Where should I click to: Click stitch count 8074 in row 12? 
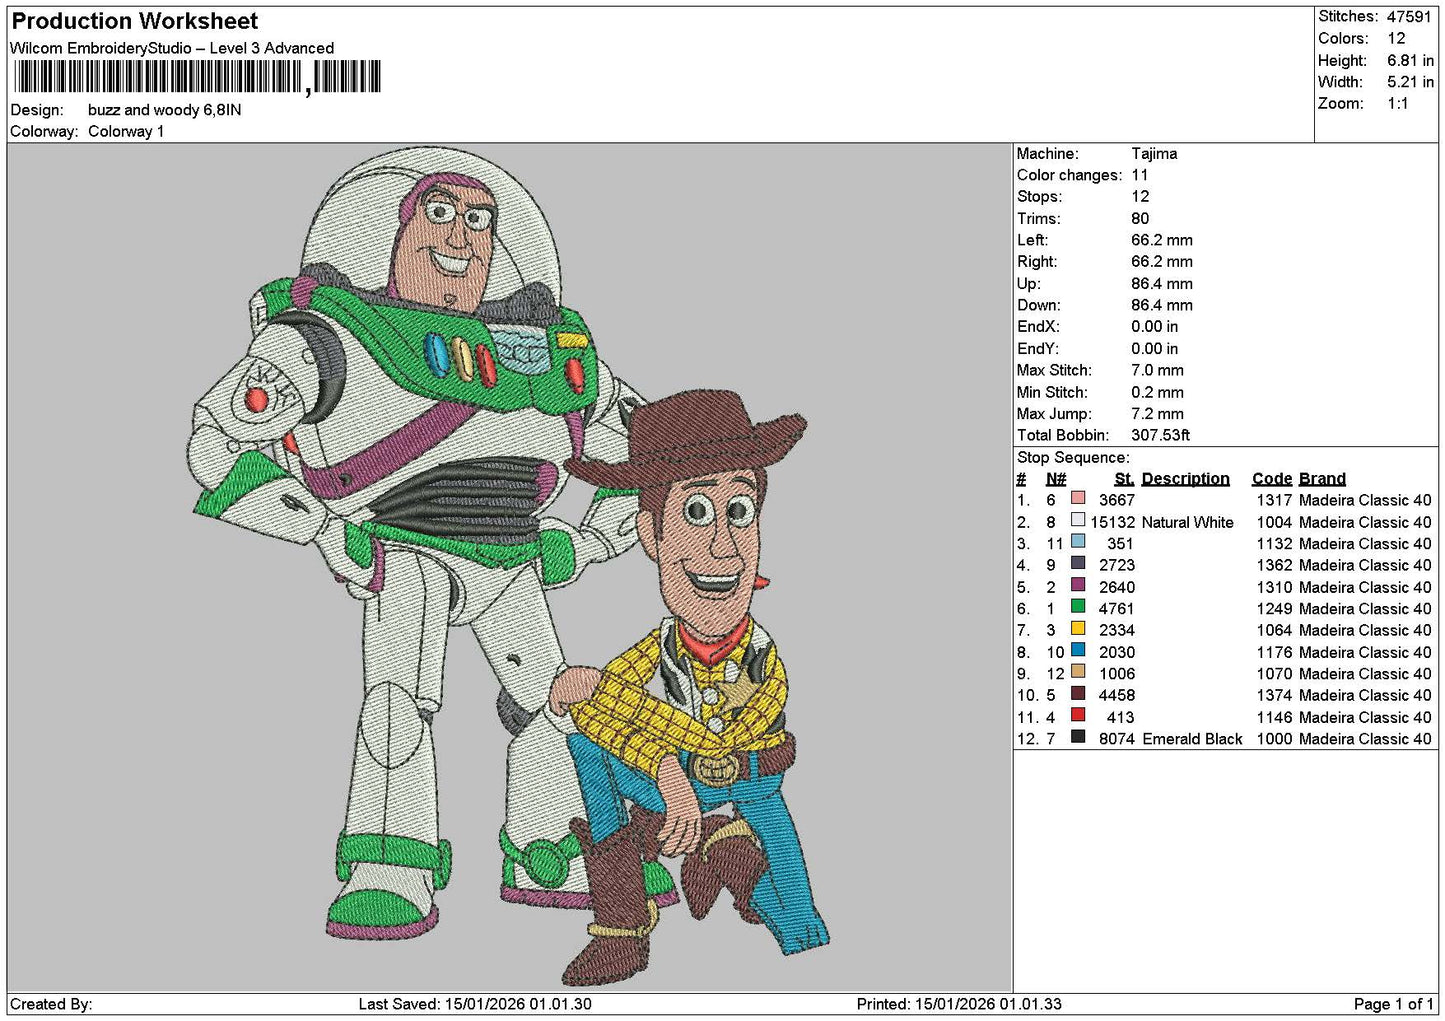tap(1117, 739)
